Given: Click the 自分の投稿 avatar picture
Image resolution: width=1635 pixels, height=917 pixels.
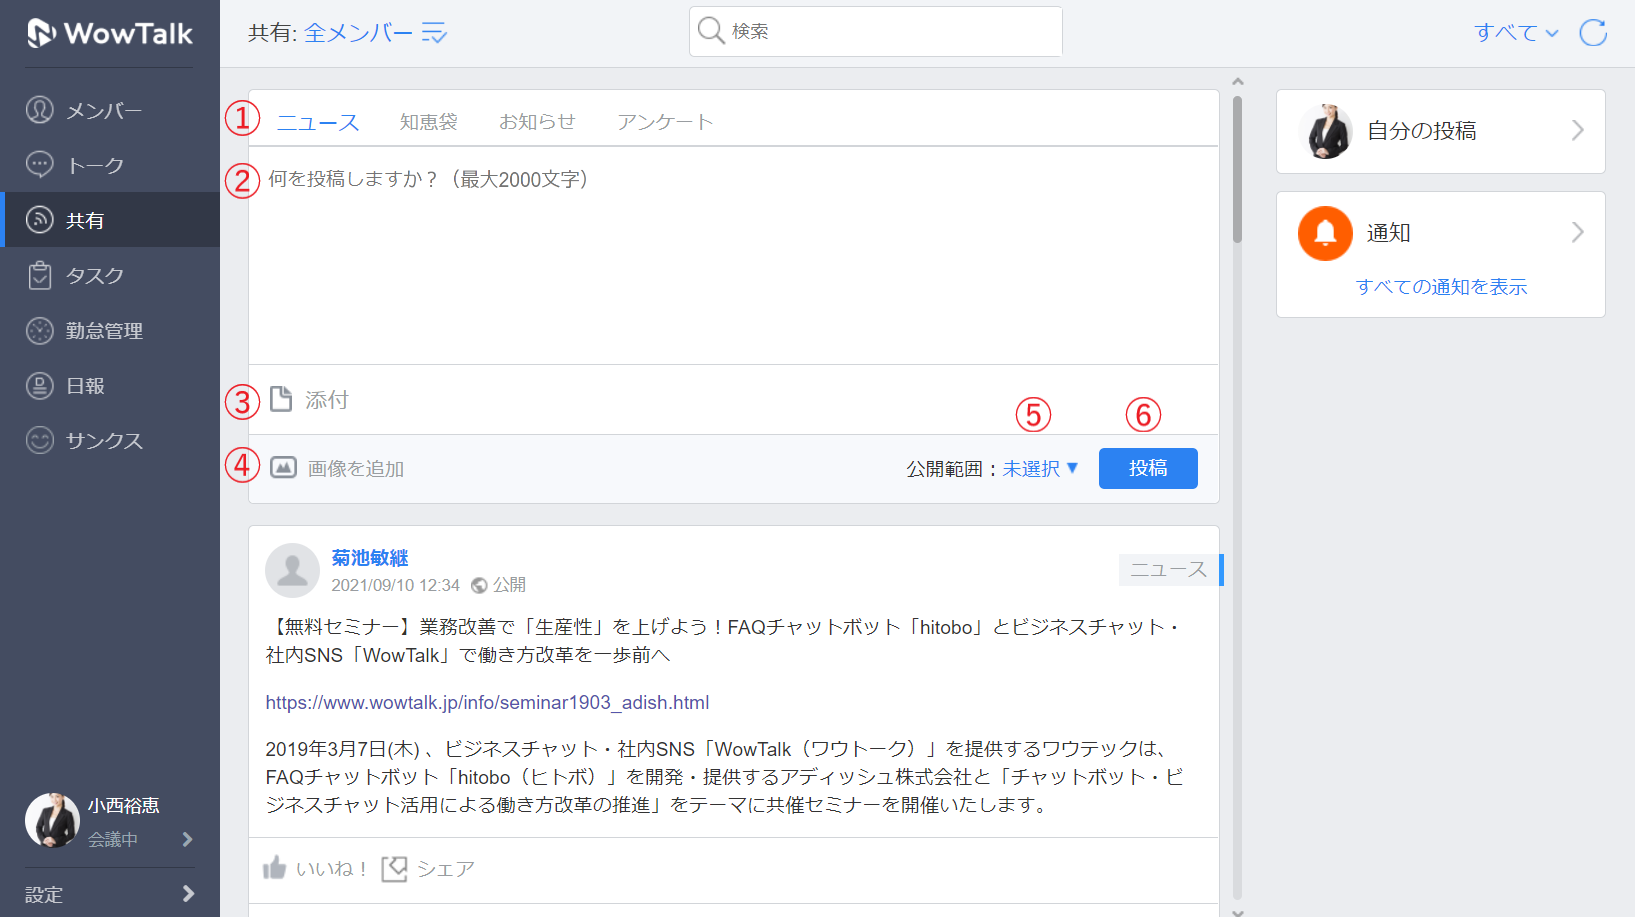Looking at the screenshot, I should (x=1325, y=131).
